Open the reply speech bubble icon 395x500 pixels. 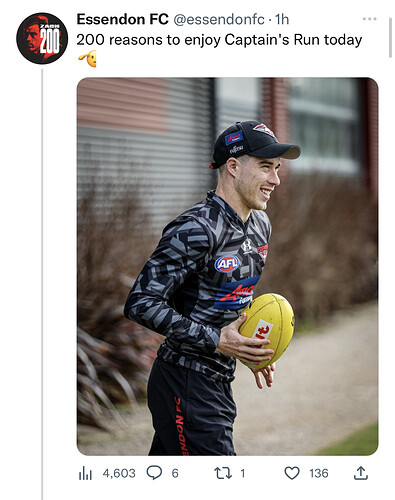point(154,473)
